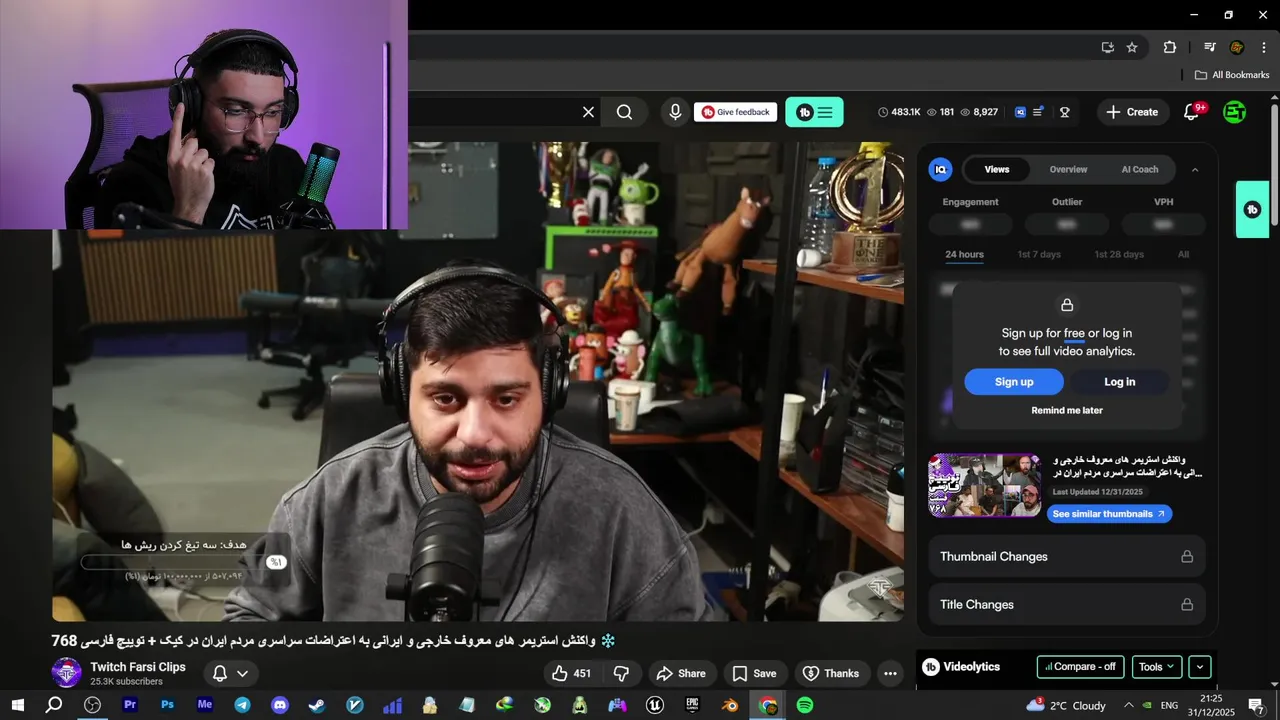Expand the Title Changes section

tap(1066, 605)
